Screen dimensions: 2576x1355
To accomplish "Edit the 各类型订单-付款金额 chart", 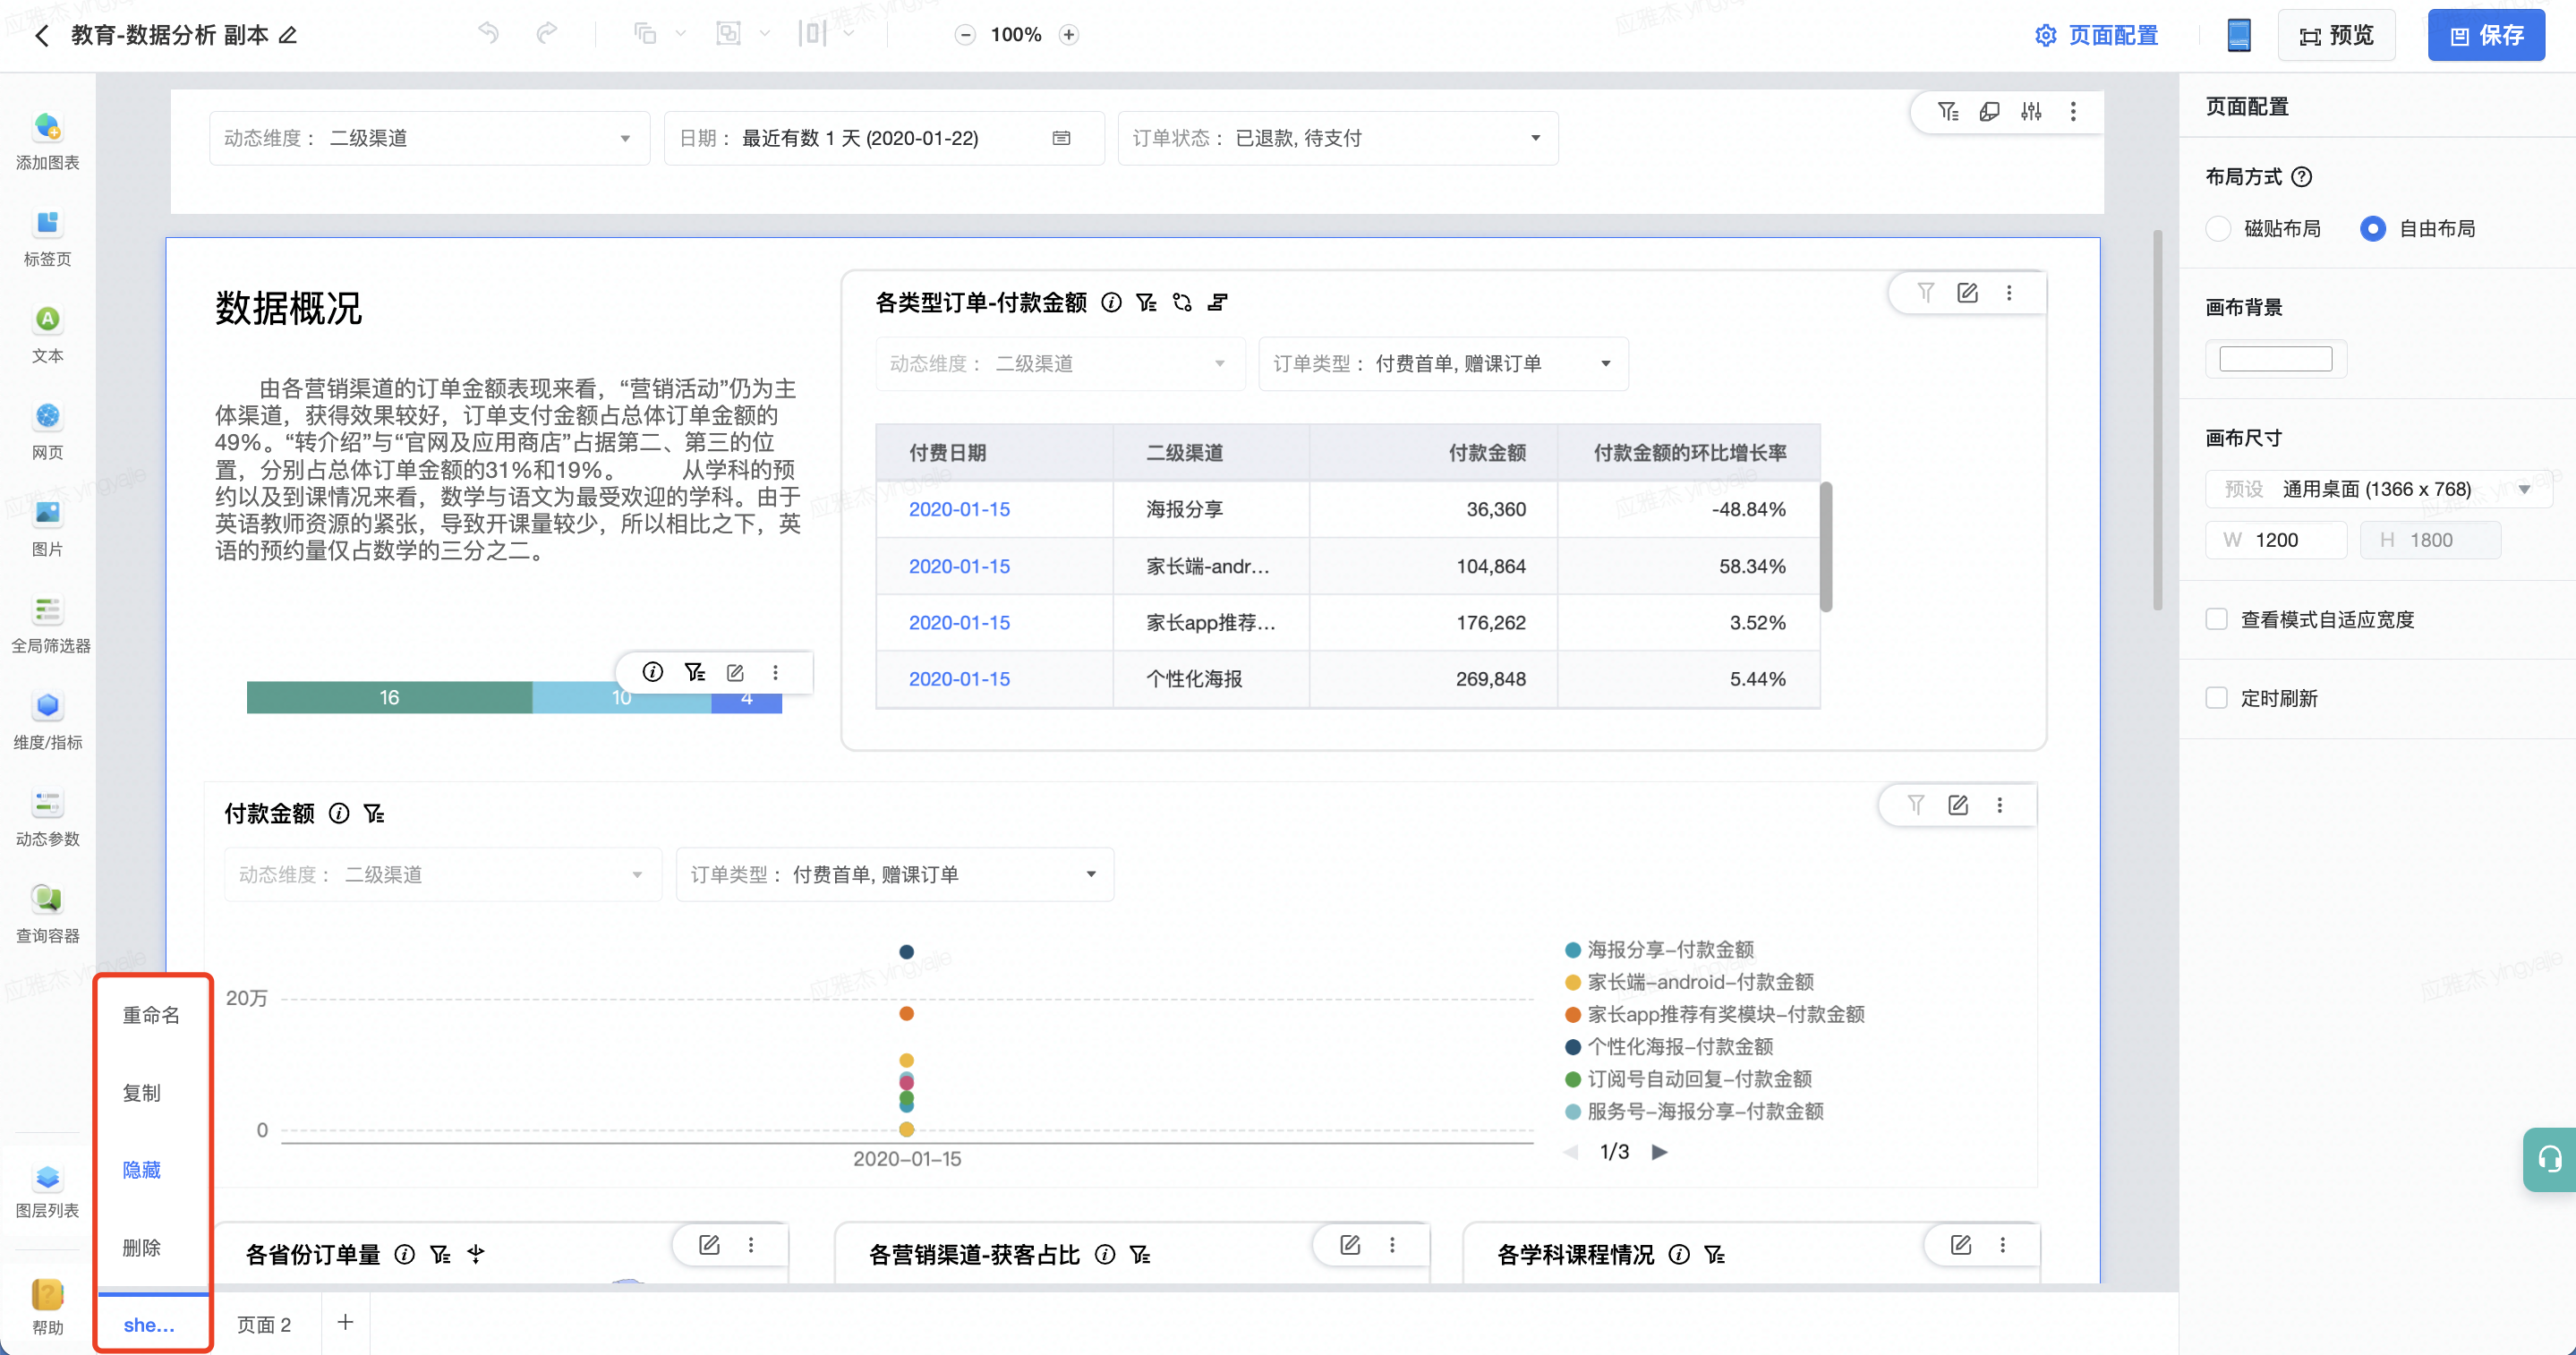I will click(1967, 293).
